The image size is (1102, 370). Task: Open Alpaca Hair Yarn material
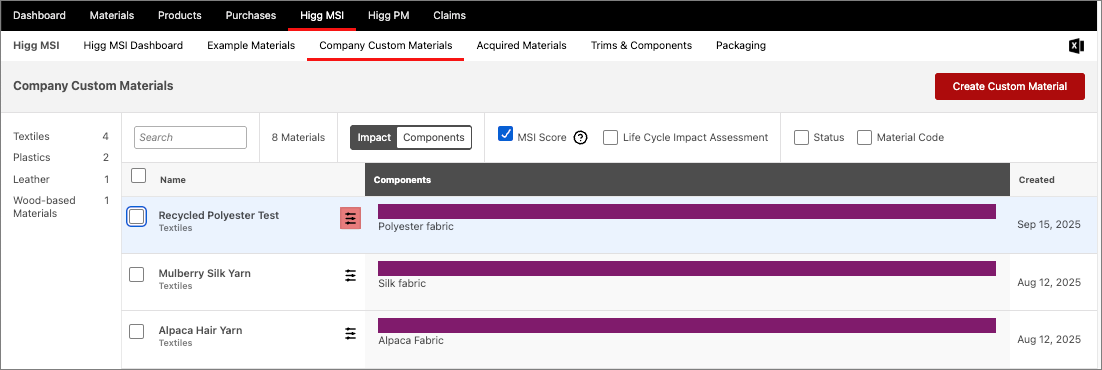[200, 331]
